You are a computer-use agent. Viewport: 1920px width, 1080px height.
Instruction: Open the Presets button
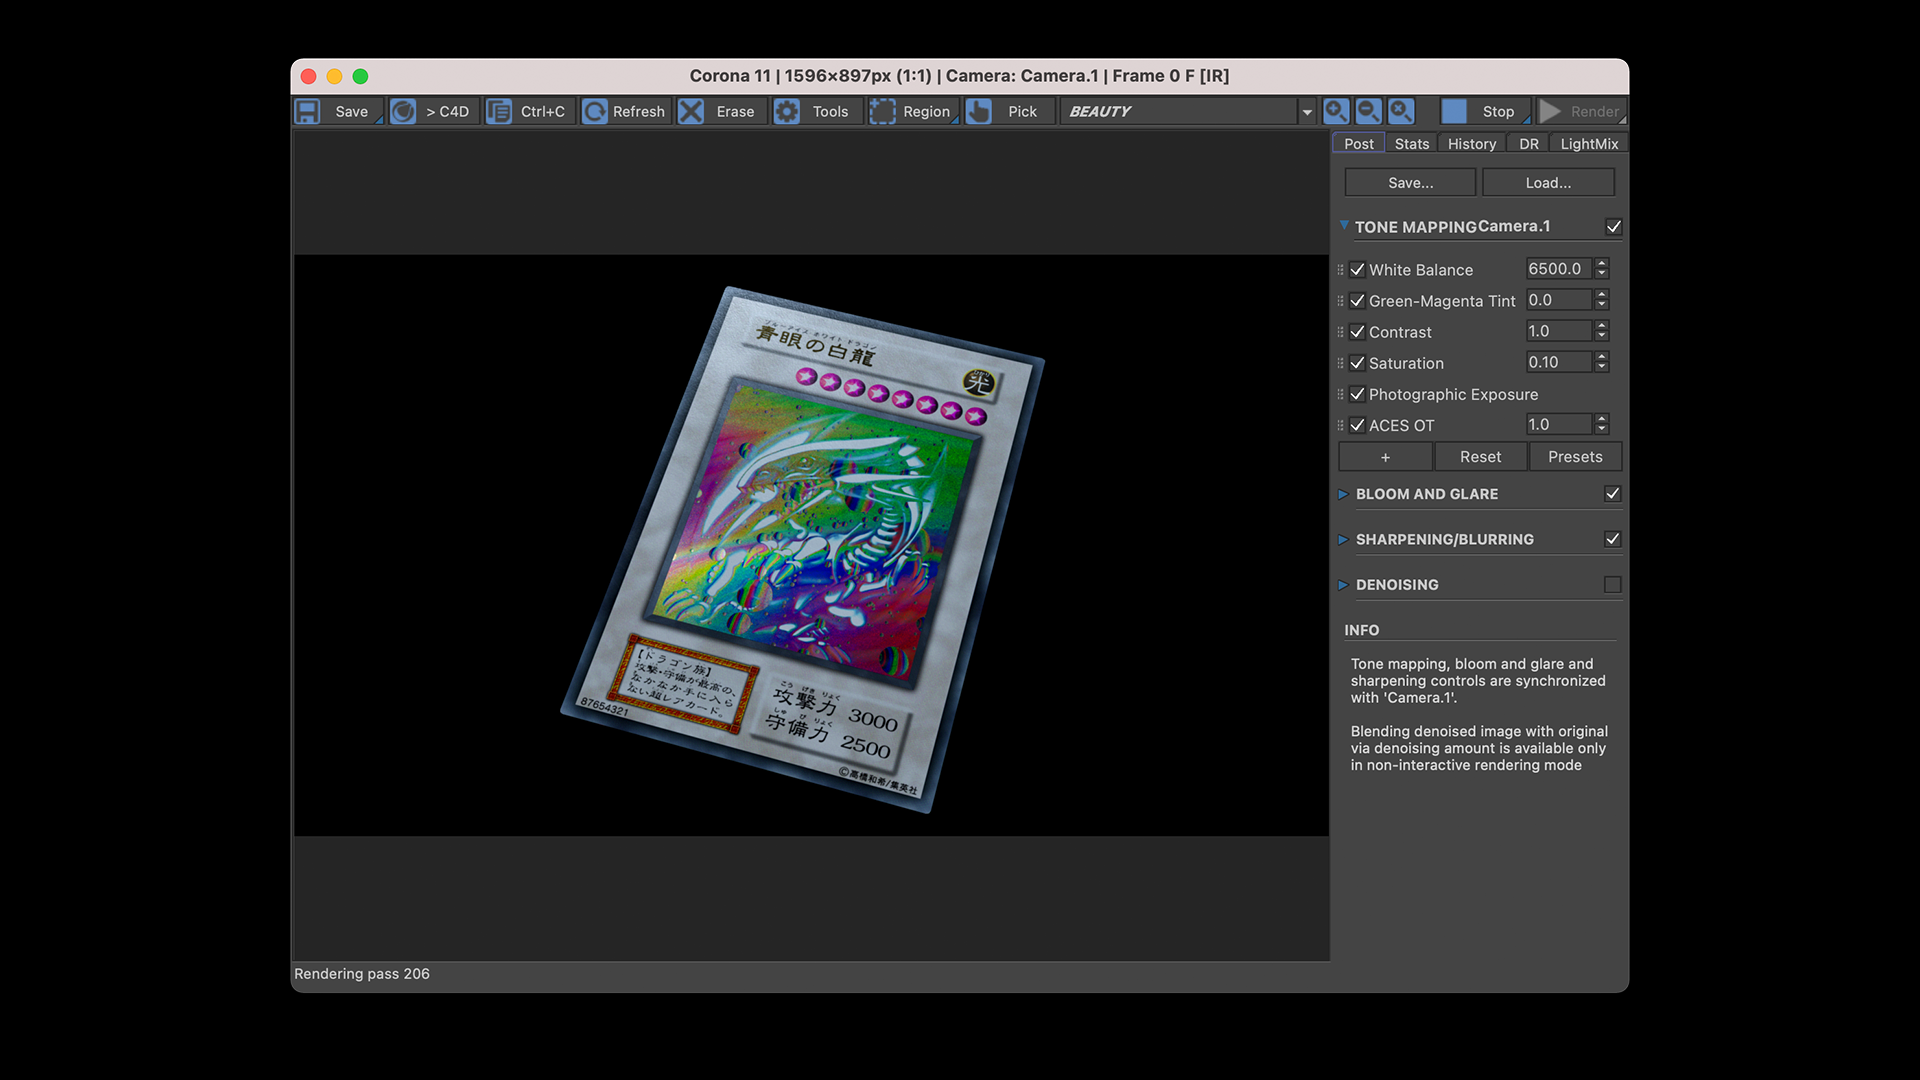pos(1575,457)
